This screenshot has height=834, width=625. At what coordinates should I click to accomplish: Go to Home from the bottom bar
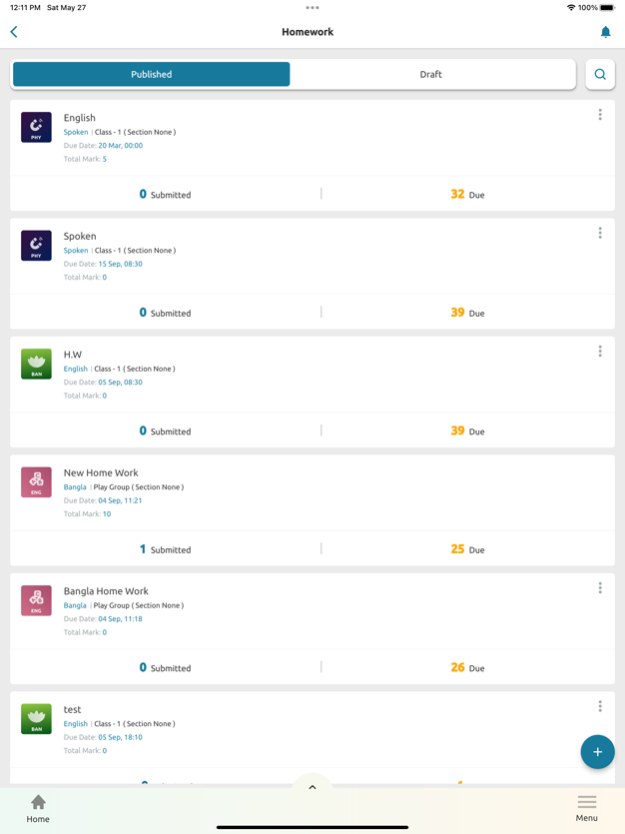tap(38, 809)
